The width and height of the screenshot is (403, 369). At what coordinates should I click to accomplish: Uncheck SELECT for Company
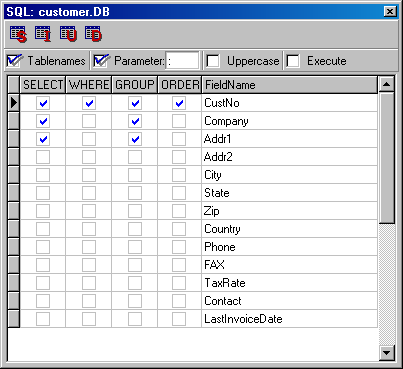click(43, 121)
